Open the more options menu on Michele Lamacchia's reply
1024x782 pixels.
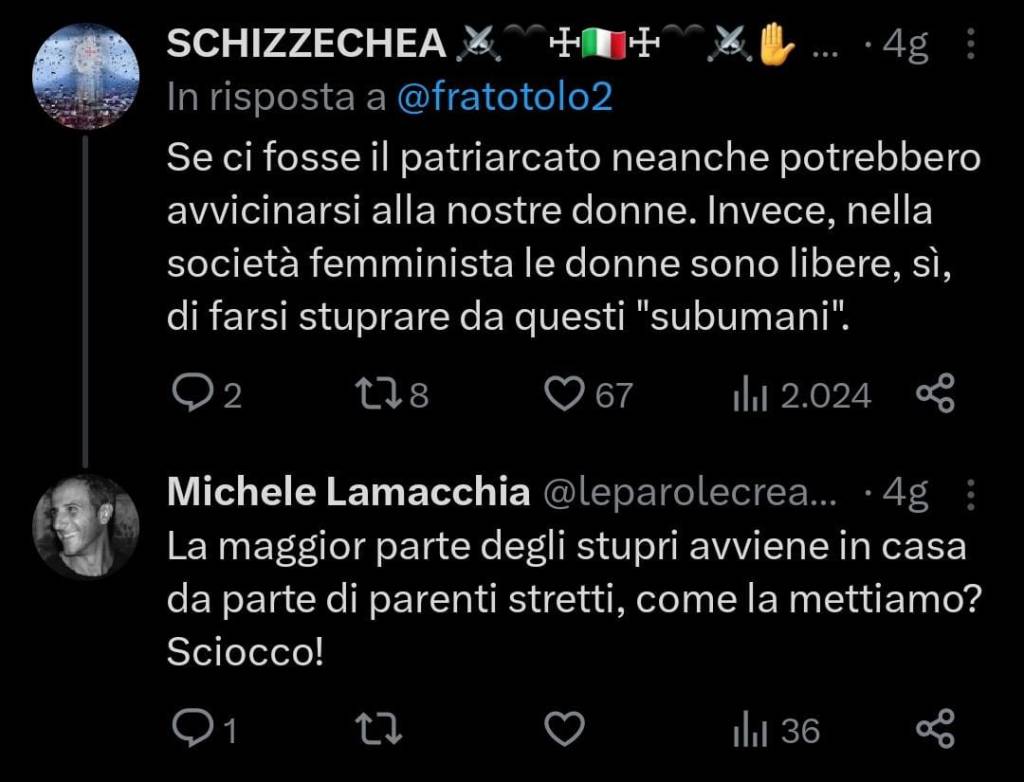[969, 492]
